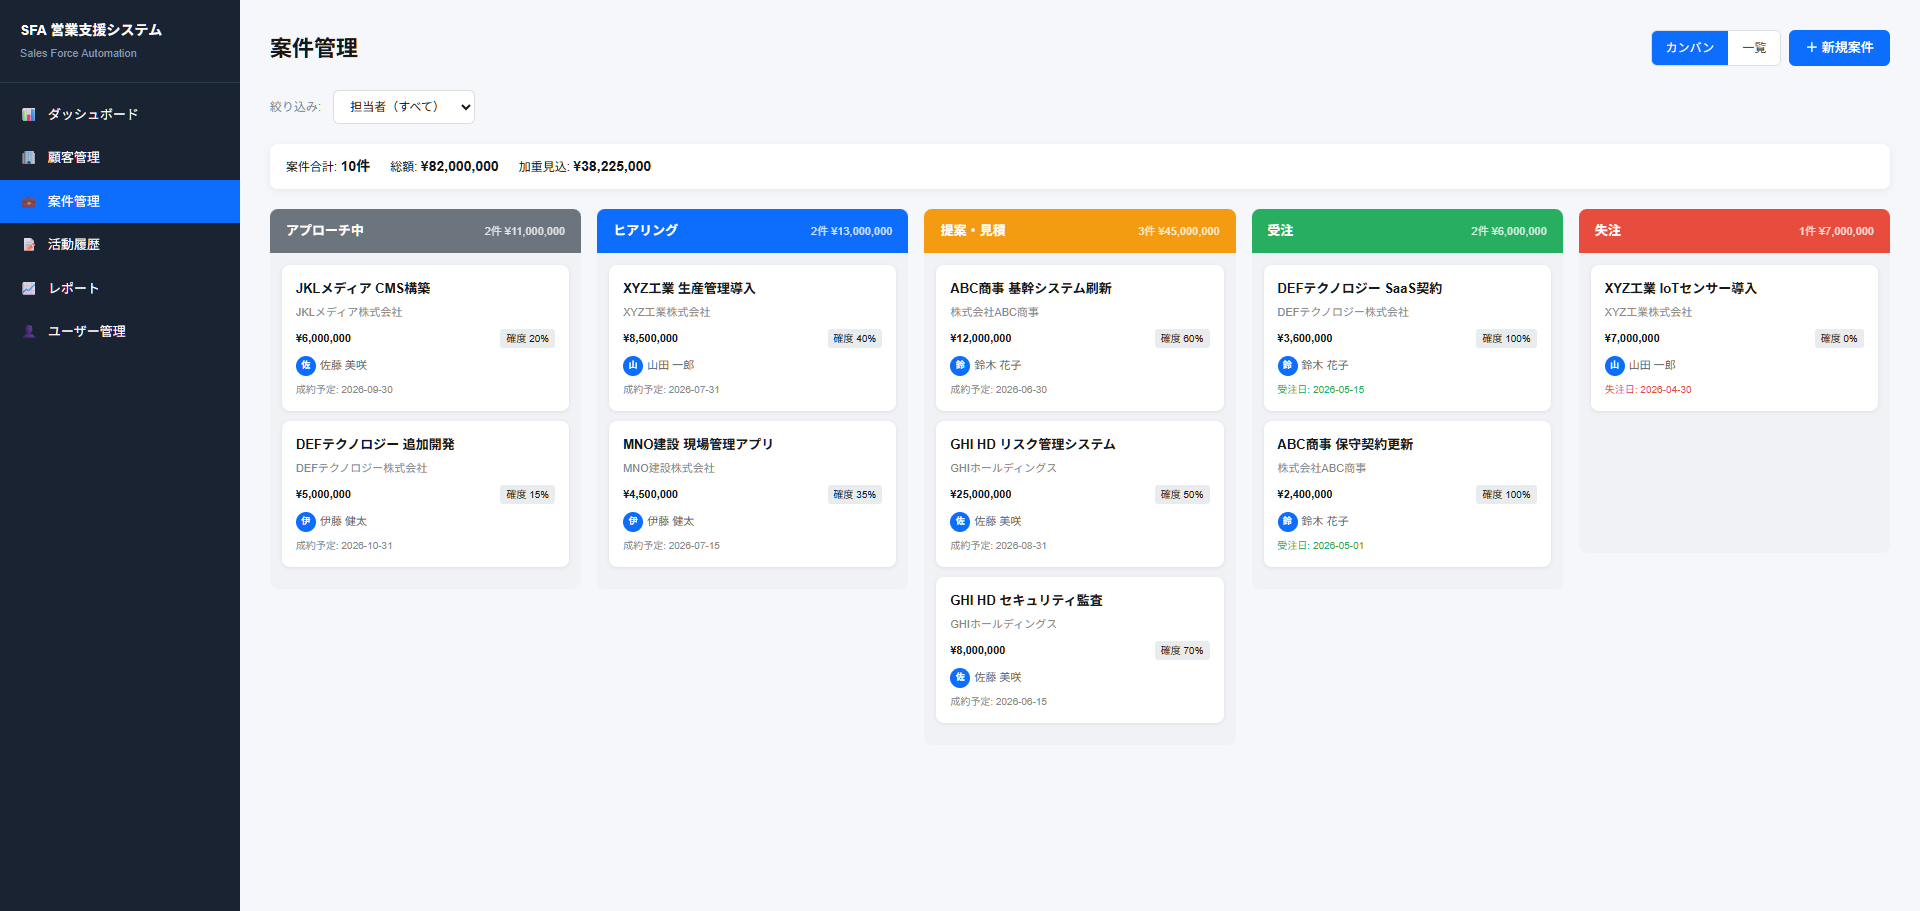Click 総額 ¥82,000,000 summary

tap(444, 167)
